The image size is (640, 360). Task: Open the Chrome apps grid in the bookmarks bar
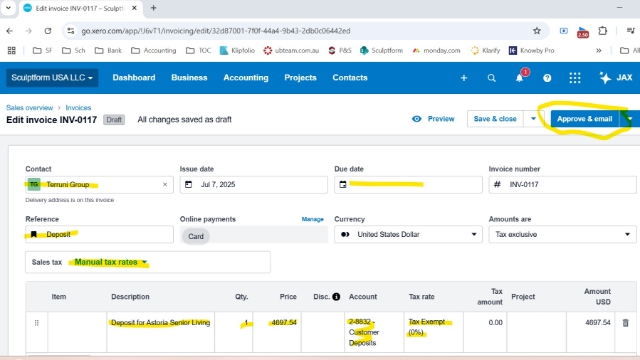(x=11, y=51)
